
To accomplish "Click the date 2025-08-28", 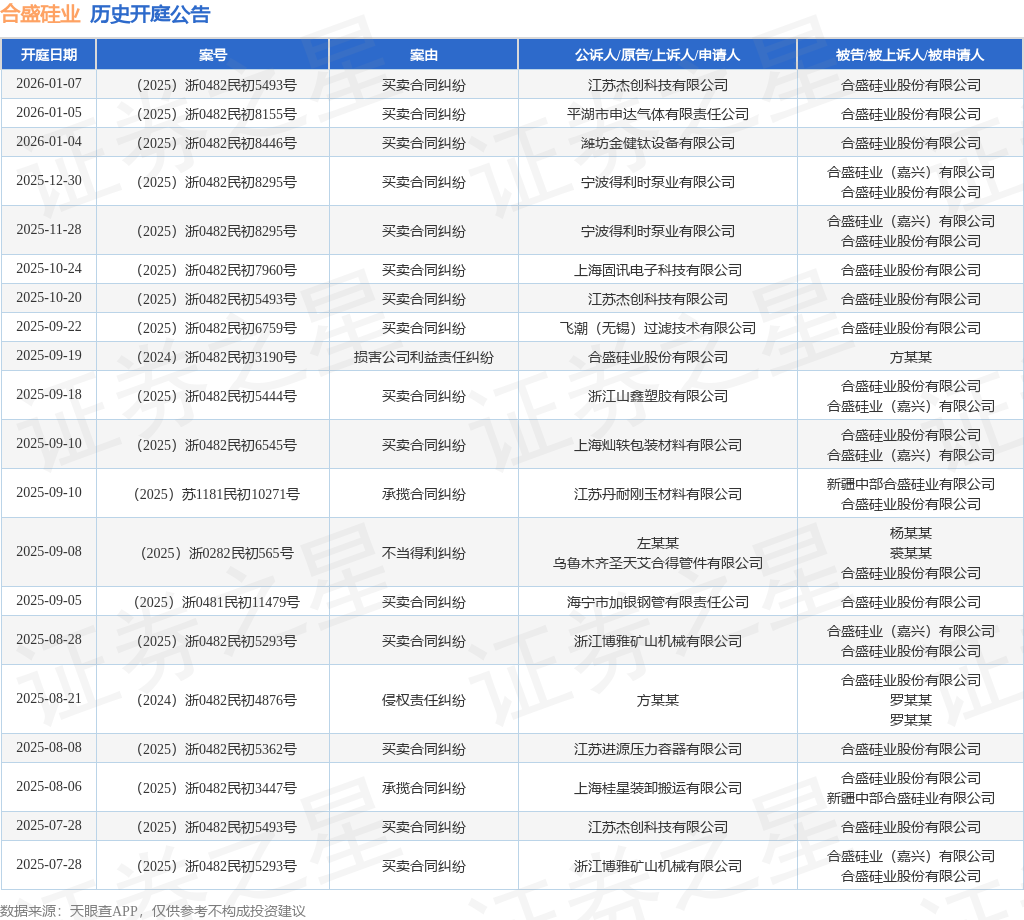I will pos(49,639).
